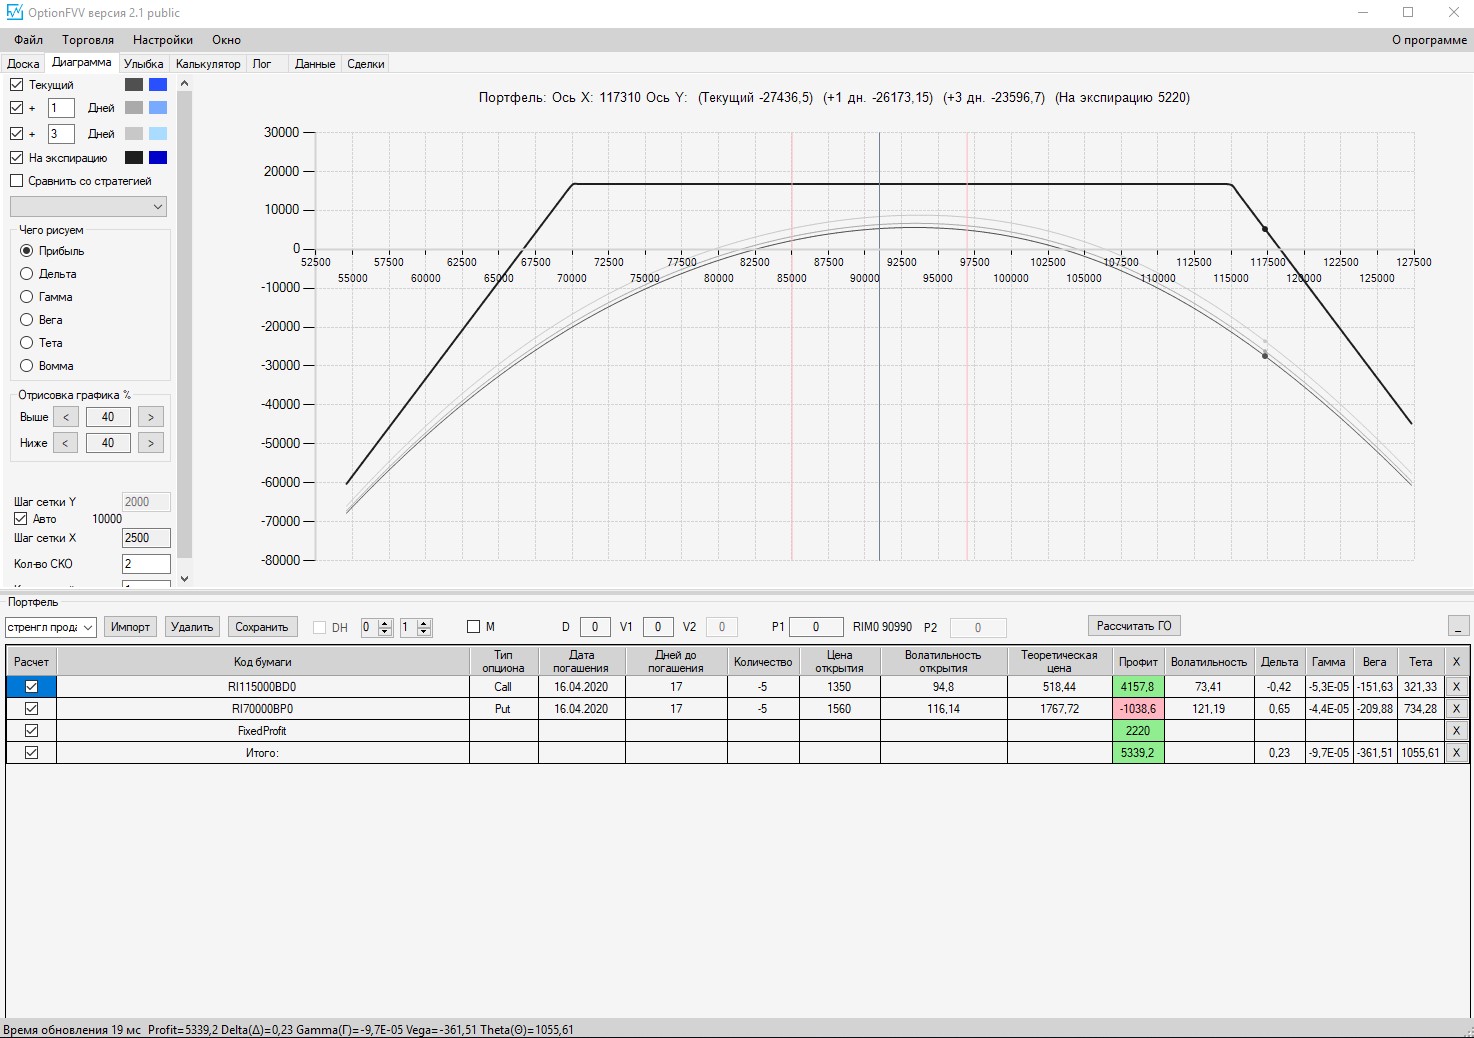Click the dark blue swatch beside На экспирацию
1474x1038 pixels.
tap(158, 158)
